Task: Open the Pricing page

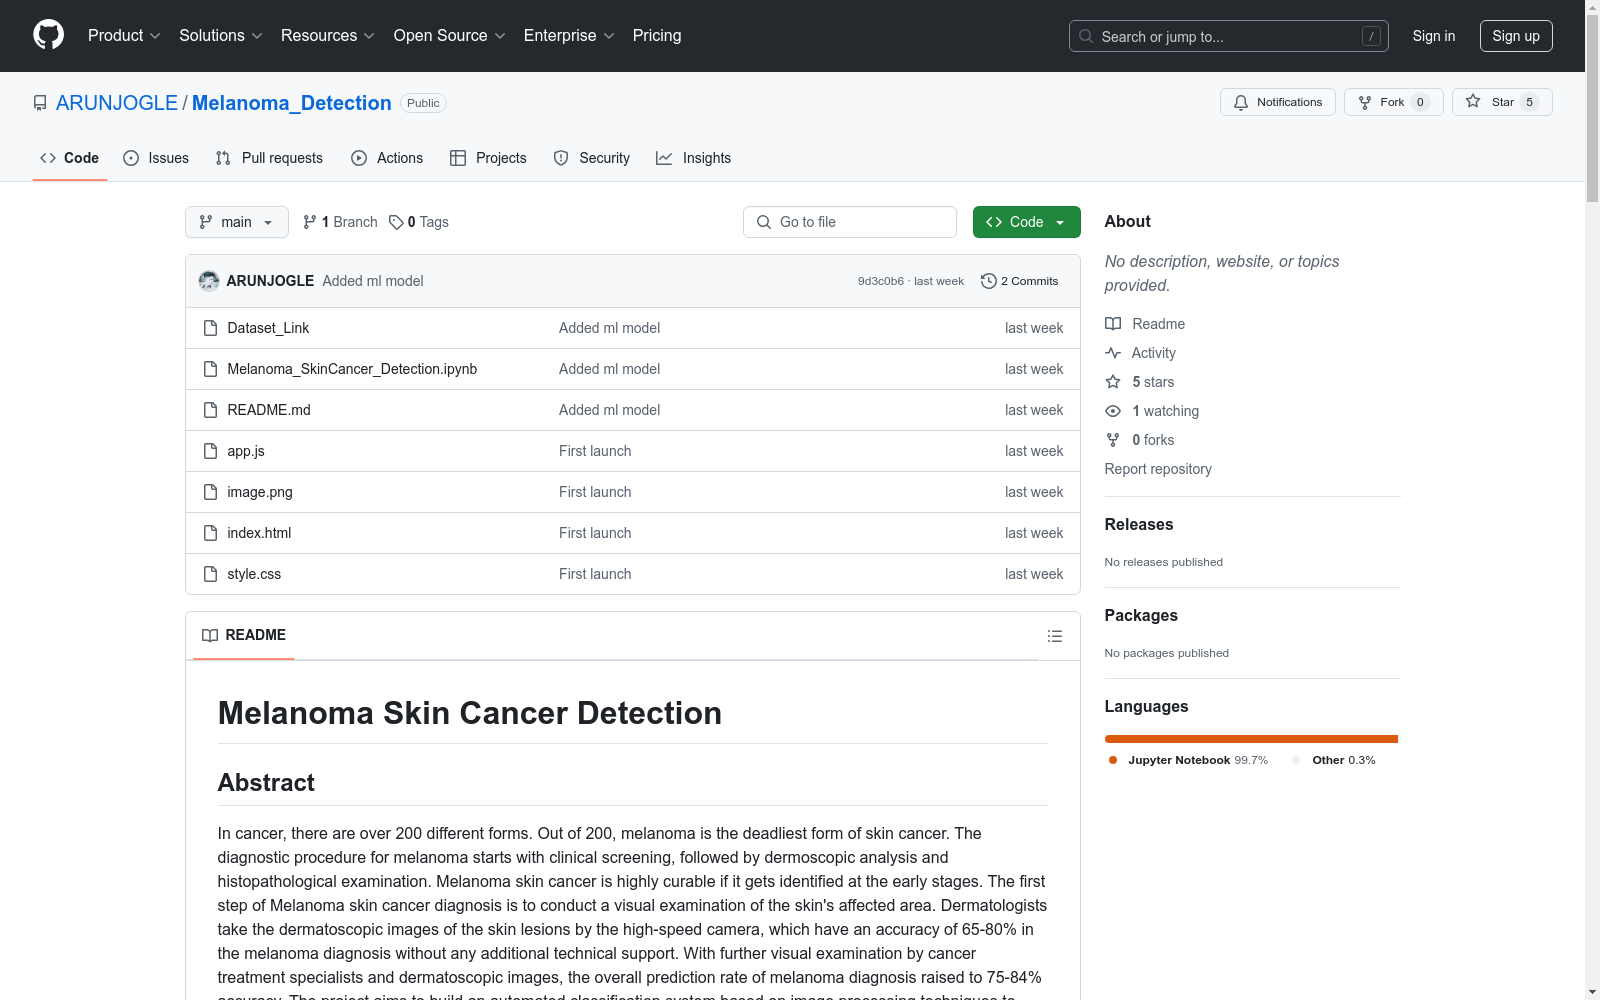Action: [x=657, y=36]
